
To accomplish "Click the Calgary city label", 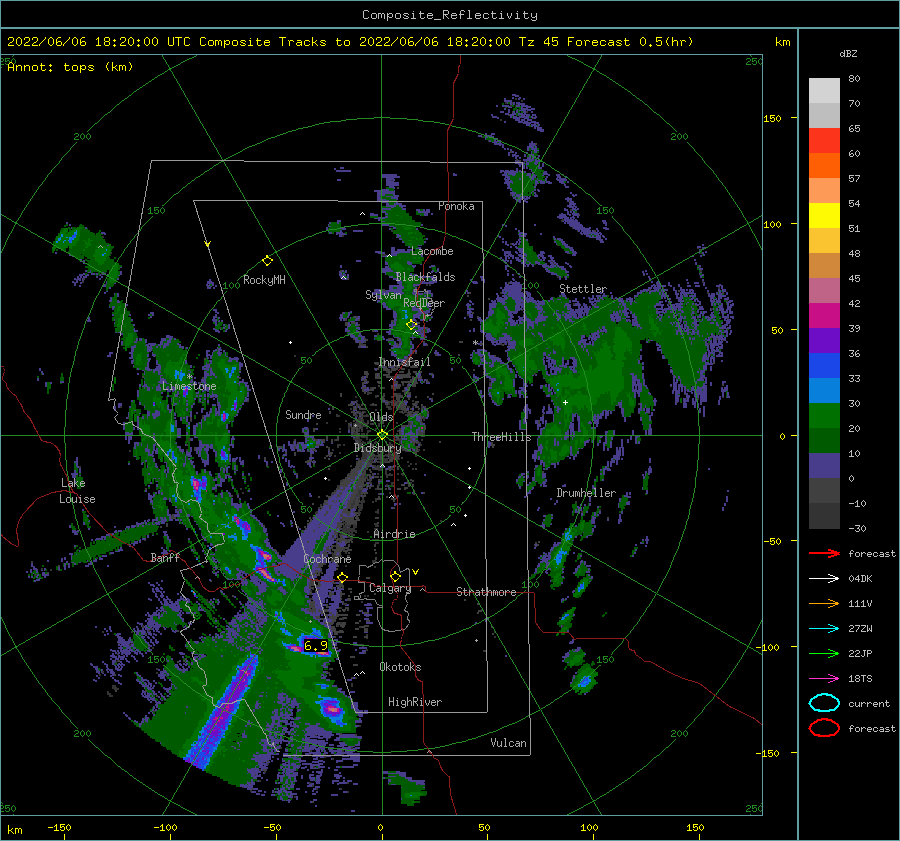I will [x=390, y=588].
